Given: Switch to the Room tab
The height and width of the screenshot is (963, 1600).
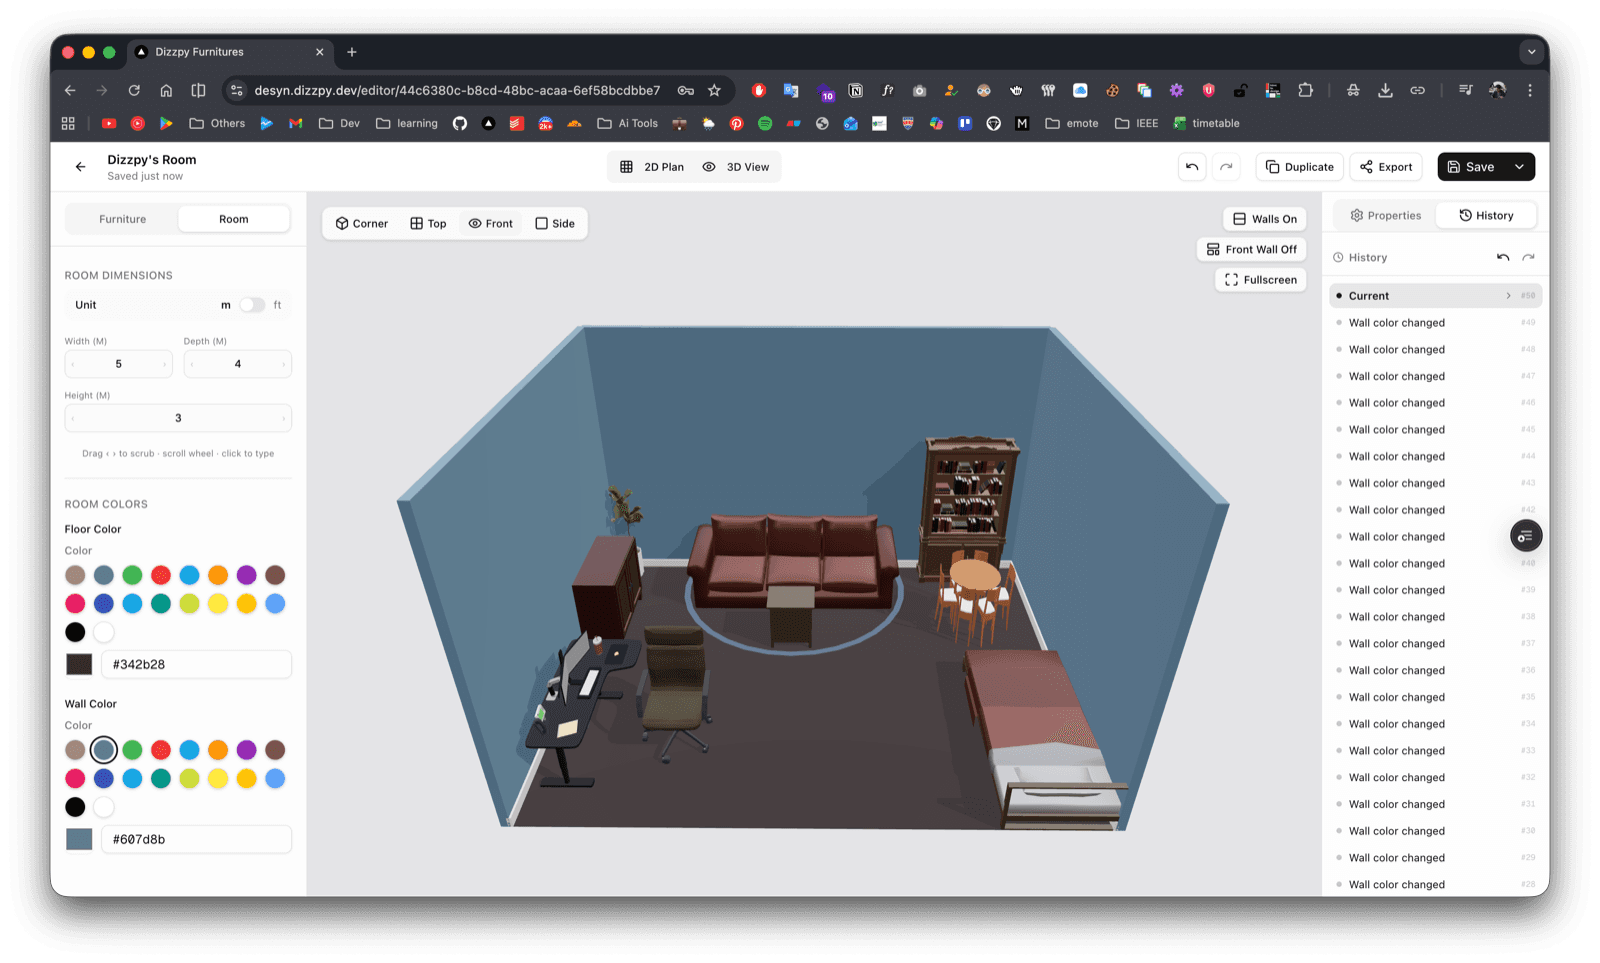Looking at the screenshot, I should pos(234,219).
